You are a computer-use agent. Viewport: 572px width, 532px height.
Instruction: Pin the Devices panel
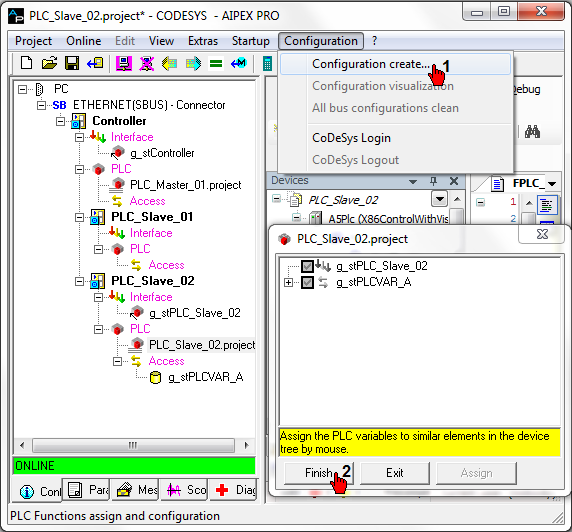(x=433, y=181)
